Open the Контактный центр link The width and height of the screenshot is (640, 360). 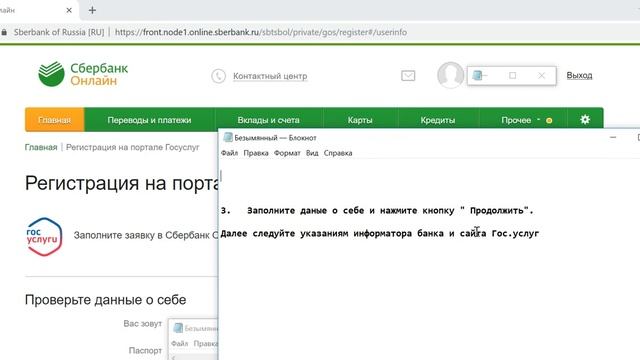pyautogui.click(x=270, y=76)
